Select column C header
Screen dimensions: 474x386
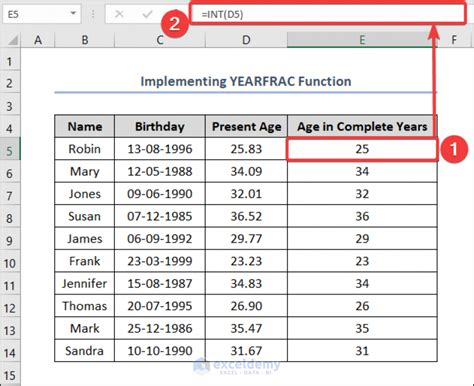(160, 40)
